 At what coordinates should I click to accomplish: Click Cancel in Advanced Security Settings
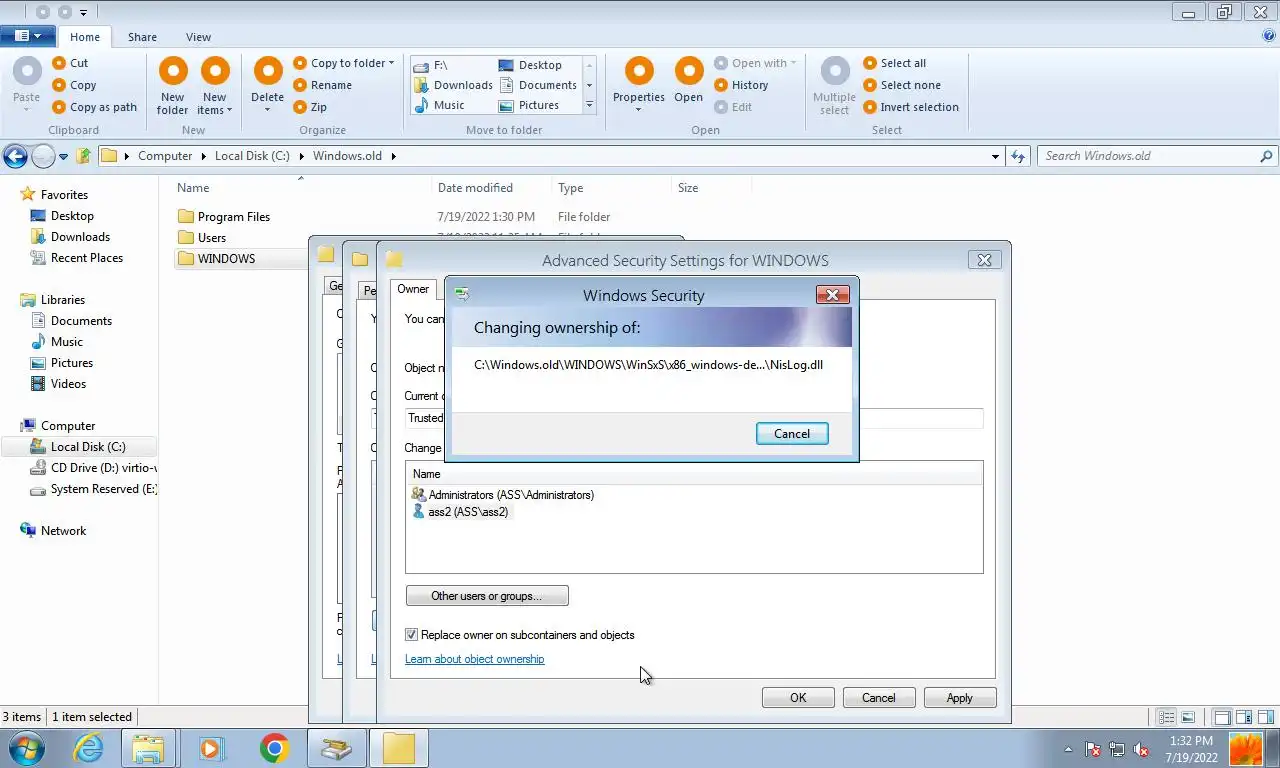[879, 698]
